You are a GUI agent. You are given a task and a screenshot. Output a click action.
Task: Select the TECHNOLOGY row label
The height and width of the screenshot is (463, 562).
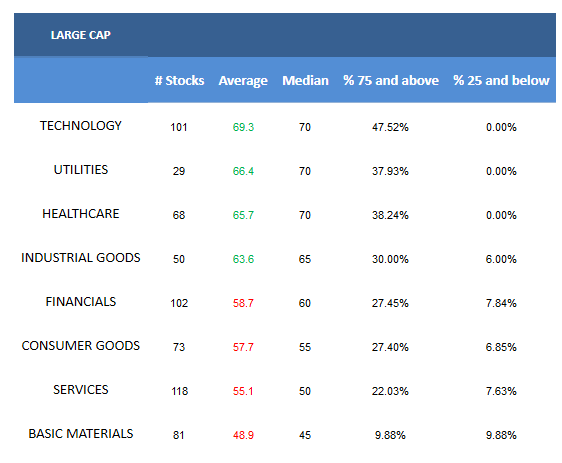pos(81,126)
